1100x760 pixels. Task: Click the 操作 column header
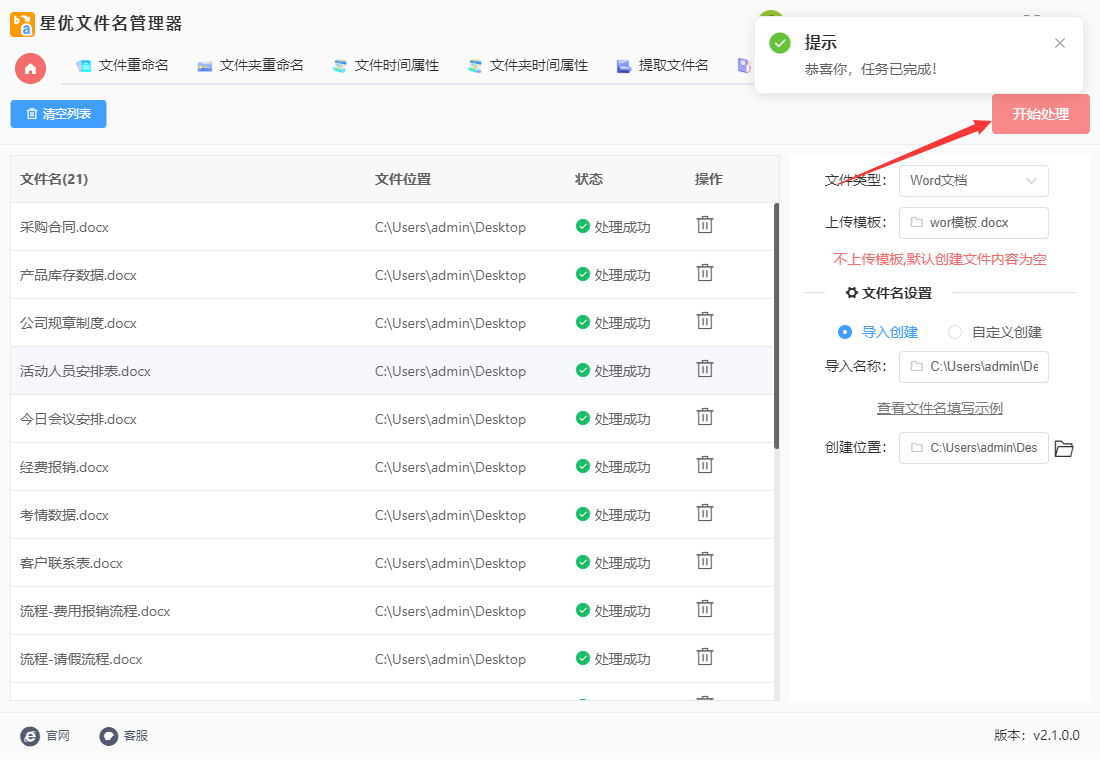click(x=709, y=180)
